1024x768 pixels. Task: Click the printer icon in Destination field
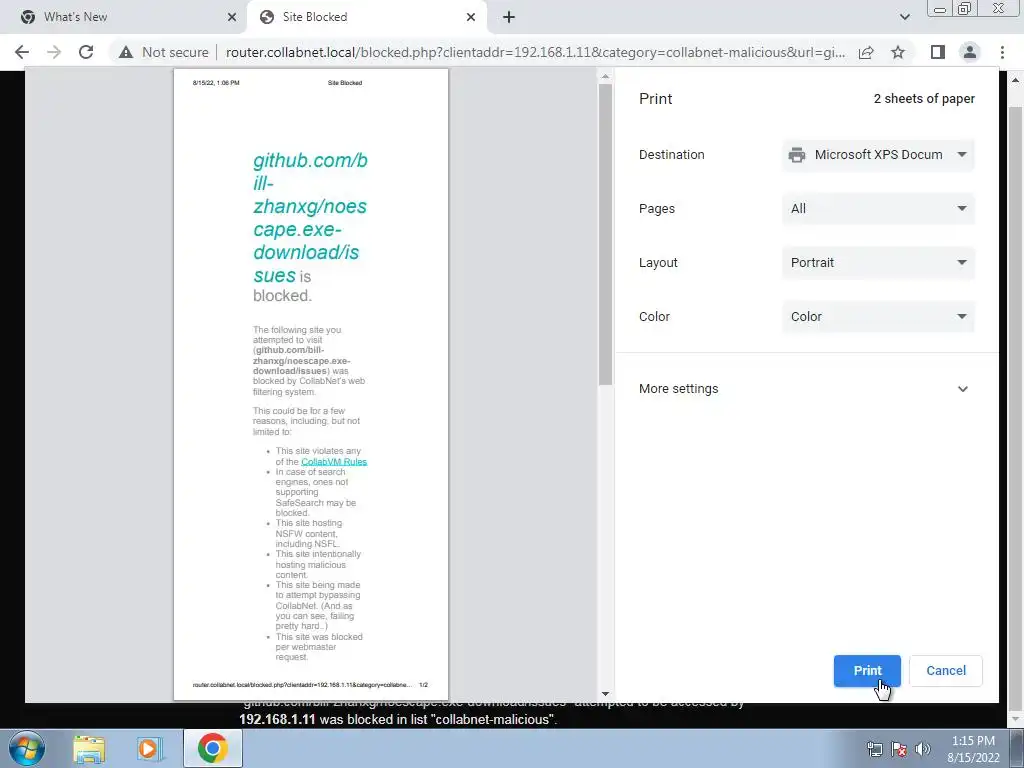(x=797, y=155)
